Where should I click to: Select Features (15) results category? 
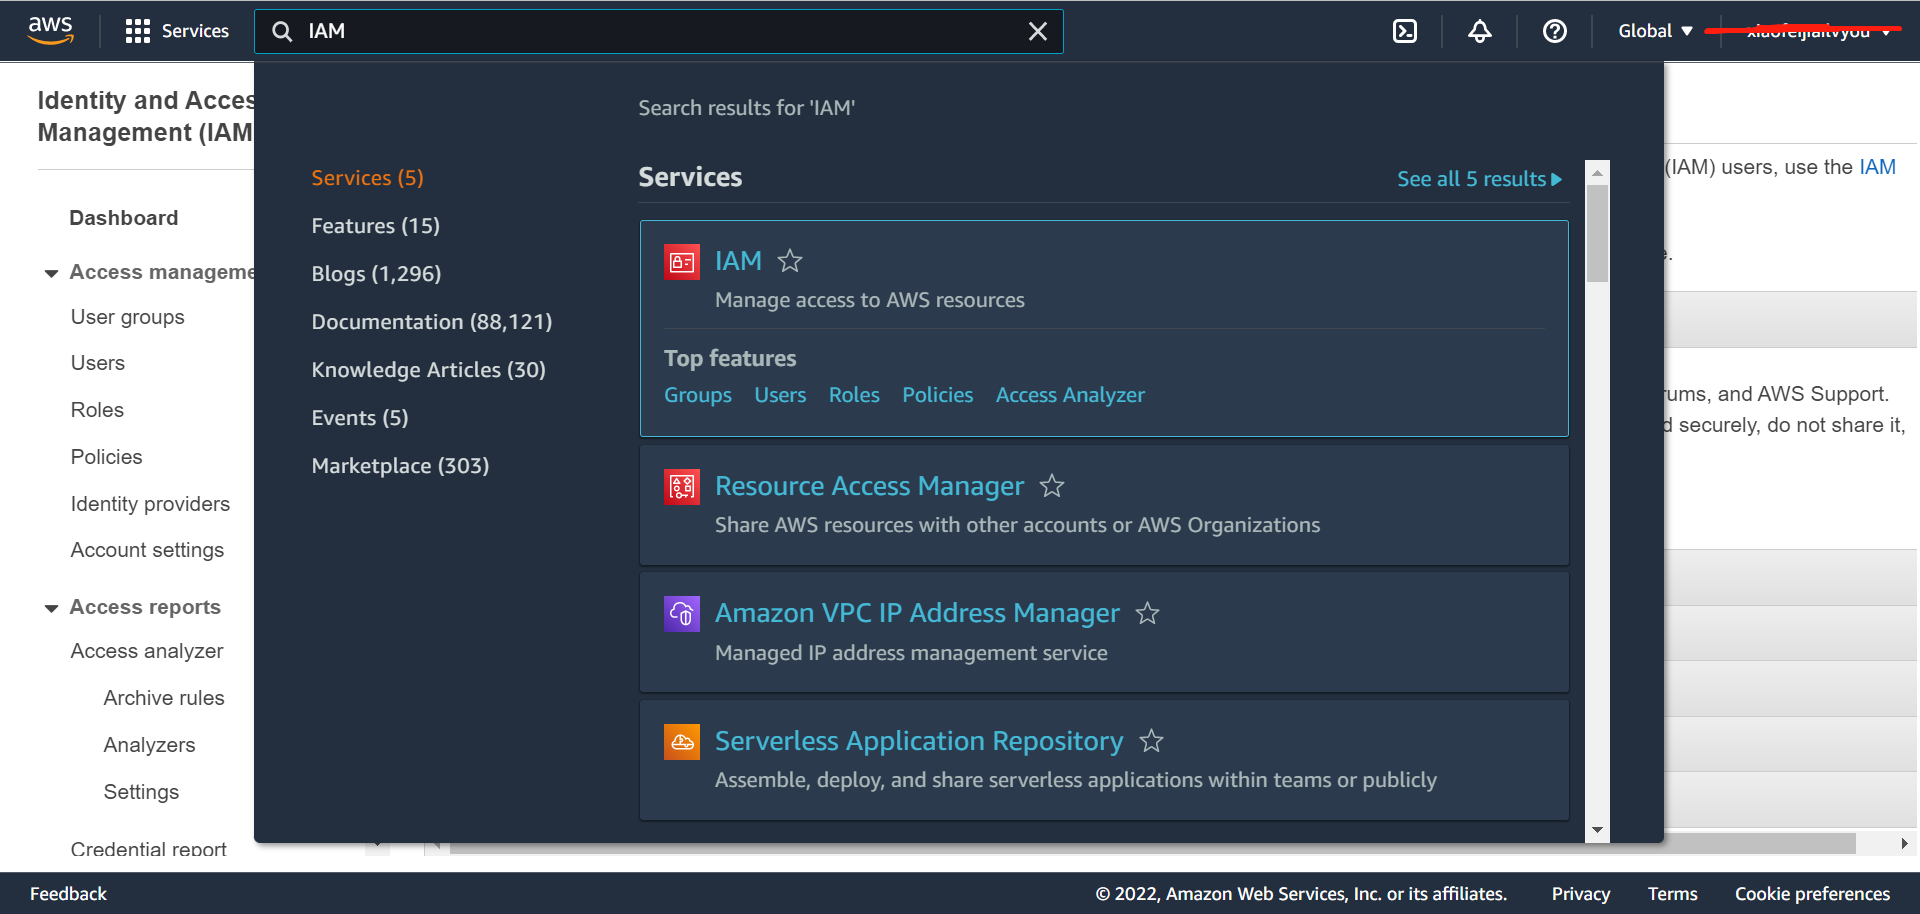(375, 226)
